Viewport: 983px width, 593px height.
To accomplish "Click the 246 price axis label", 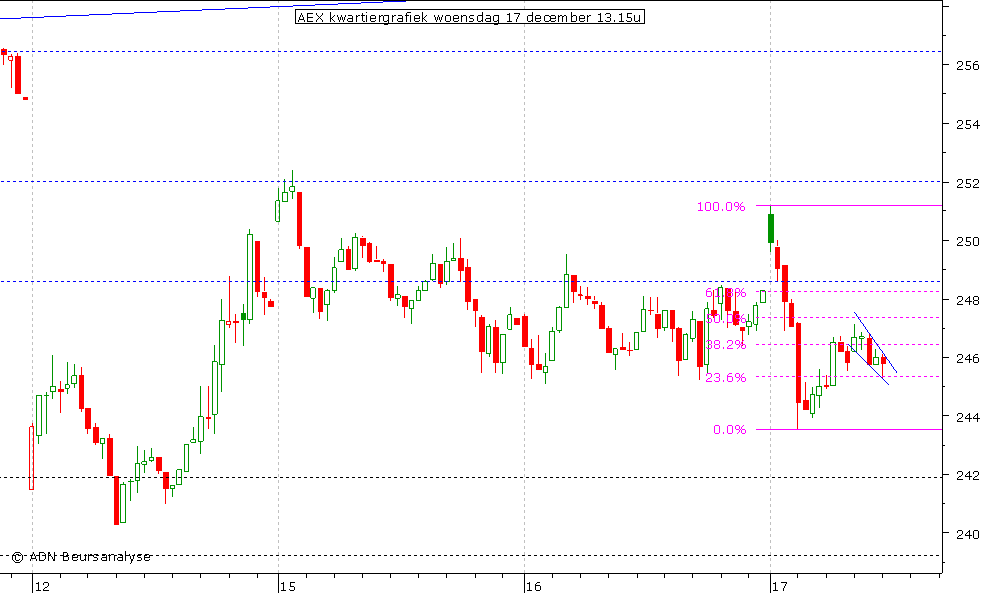I will (967, 359).
